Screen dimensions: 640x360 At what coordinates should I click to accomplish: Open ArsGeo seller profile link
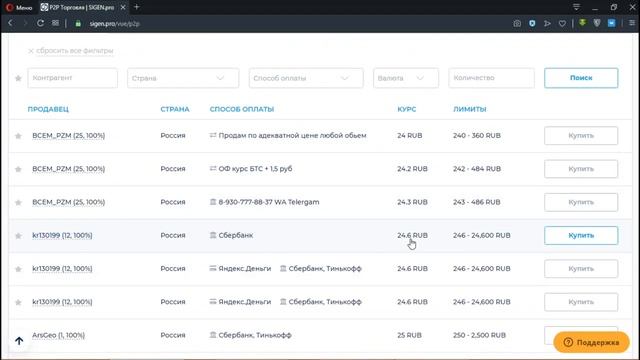[58, 335]
